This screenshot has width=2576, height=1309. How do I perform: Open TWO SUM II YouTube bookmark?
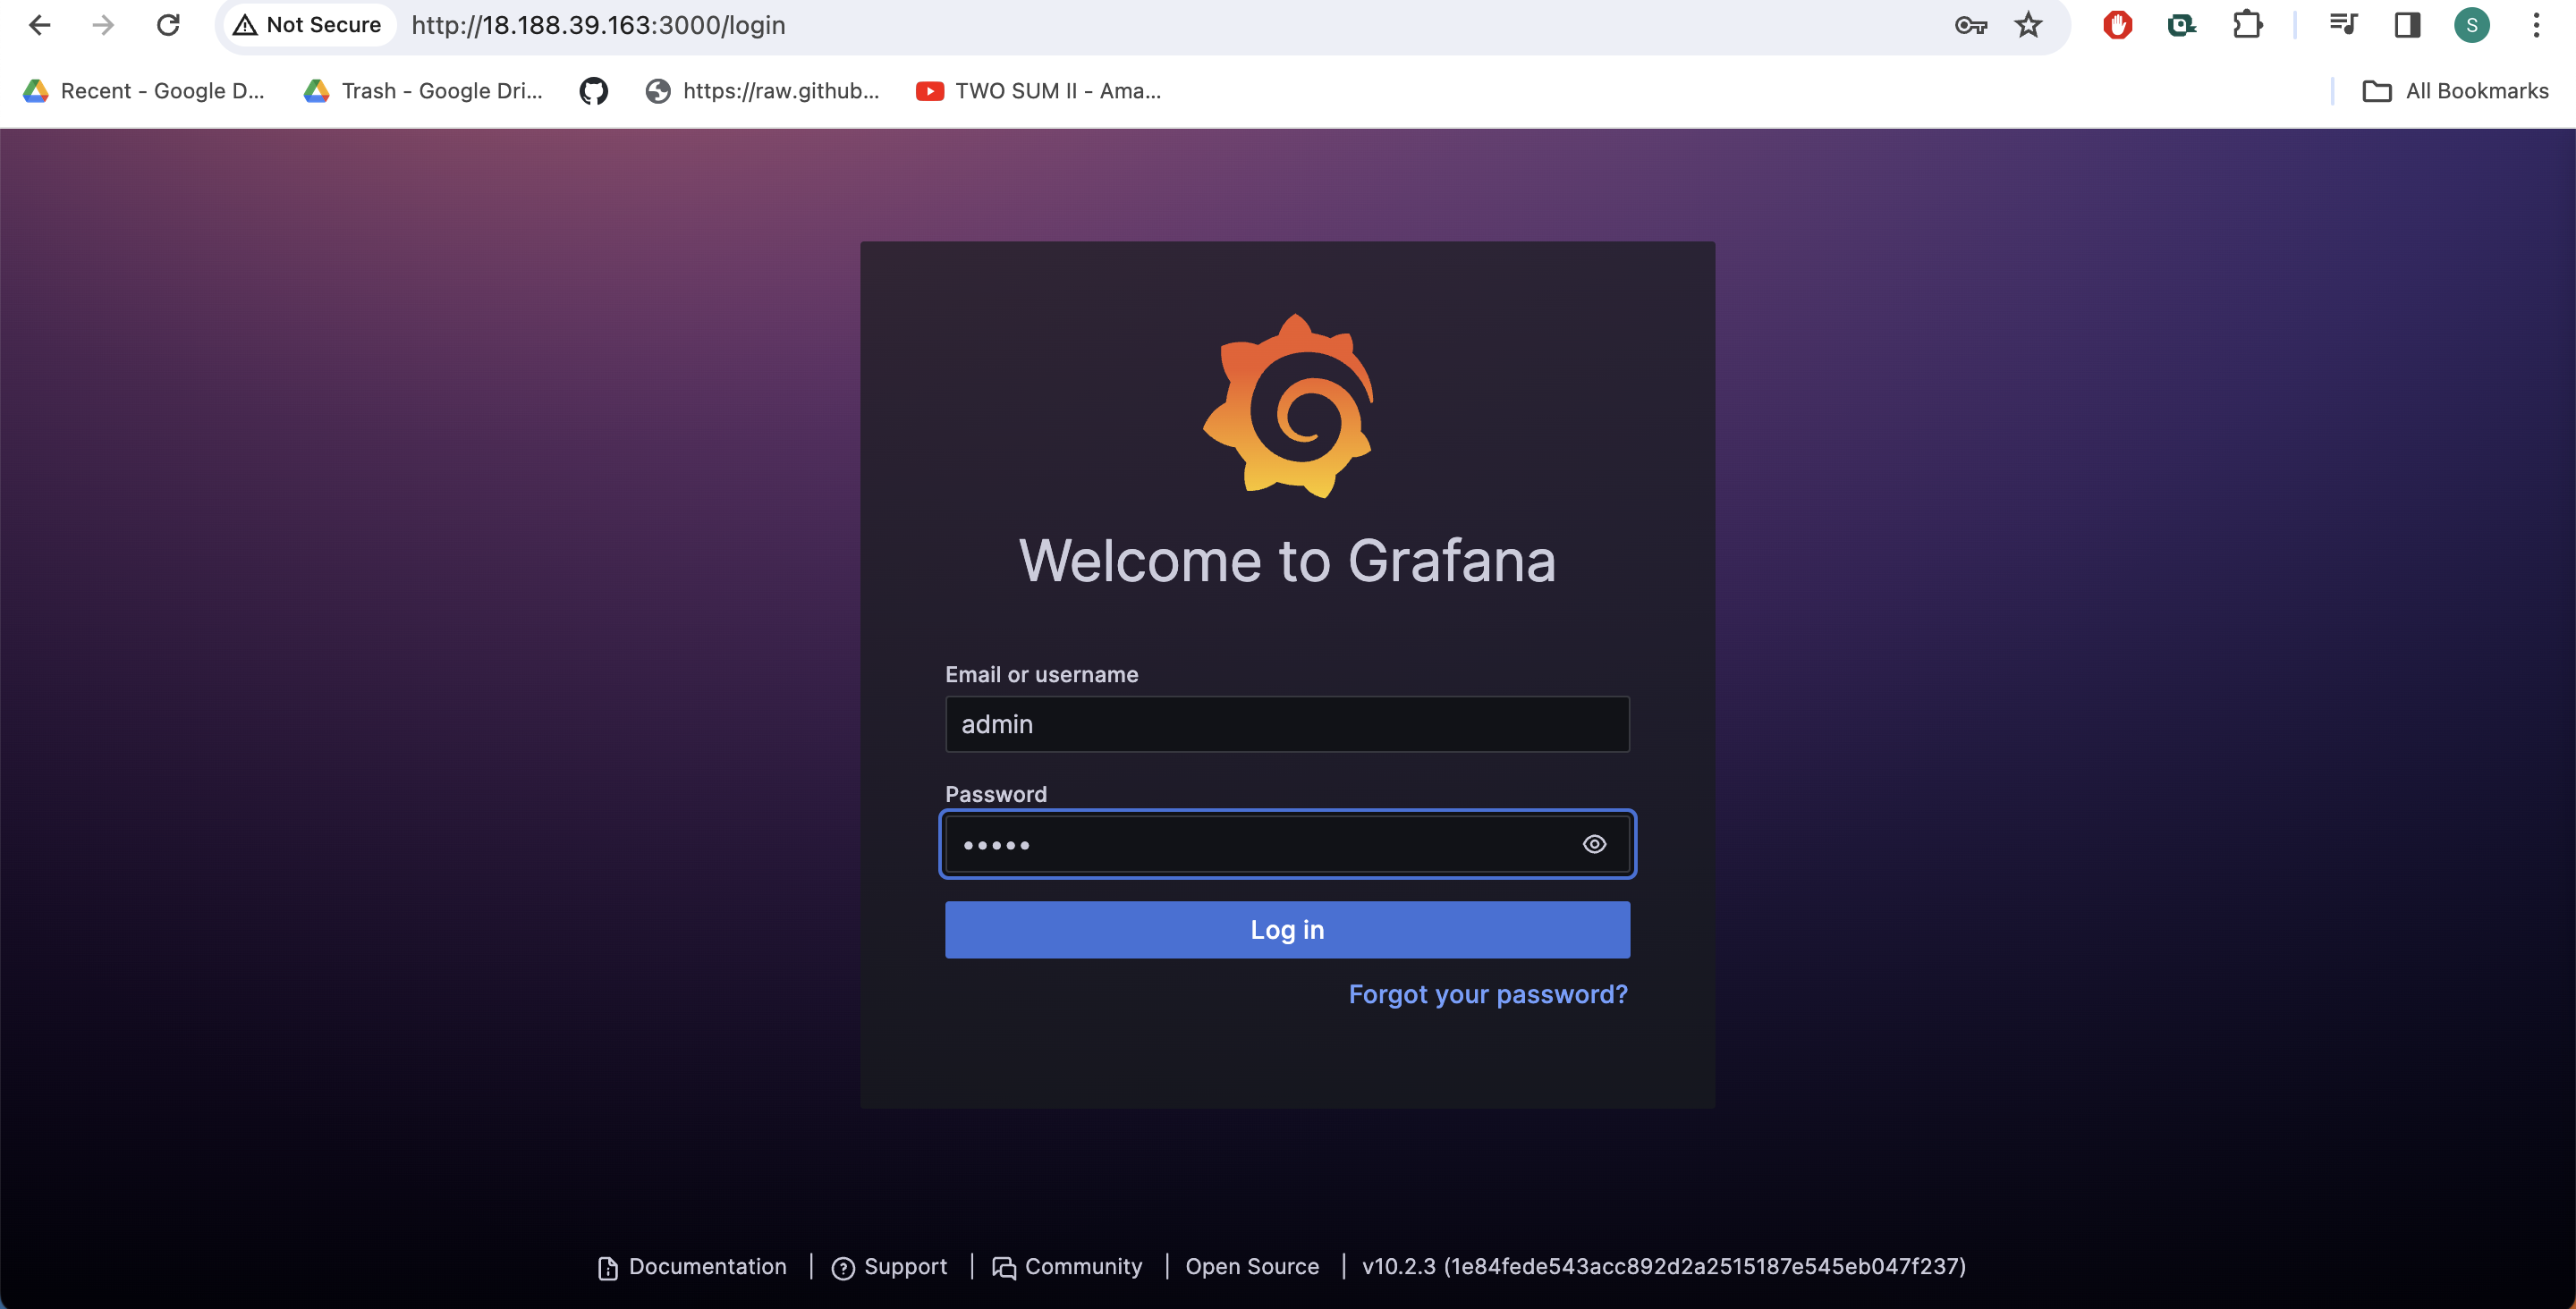pyautogui.click(x=1039, y=91)
